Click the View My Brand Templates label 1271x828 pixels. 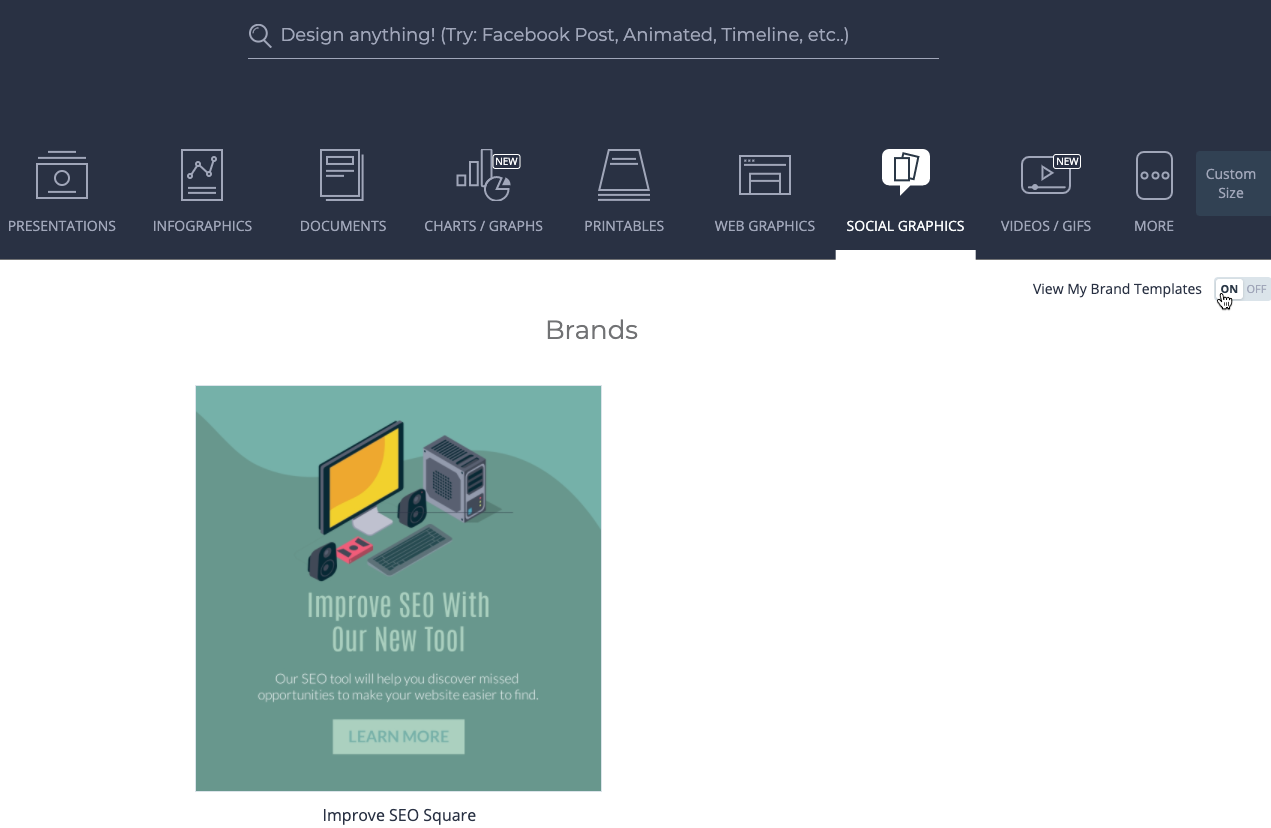(x=1117, y=289)
